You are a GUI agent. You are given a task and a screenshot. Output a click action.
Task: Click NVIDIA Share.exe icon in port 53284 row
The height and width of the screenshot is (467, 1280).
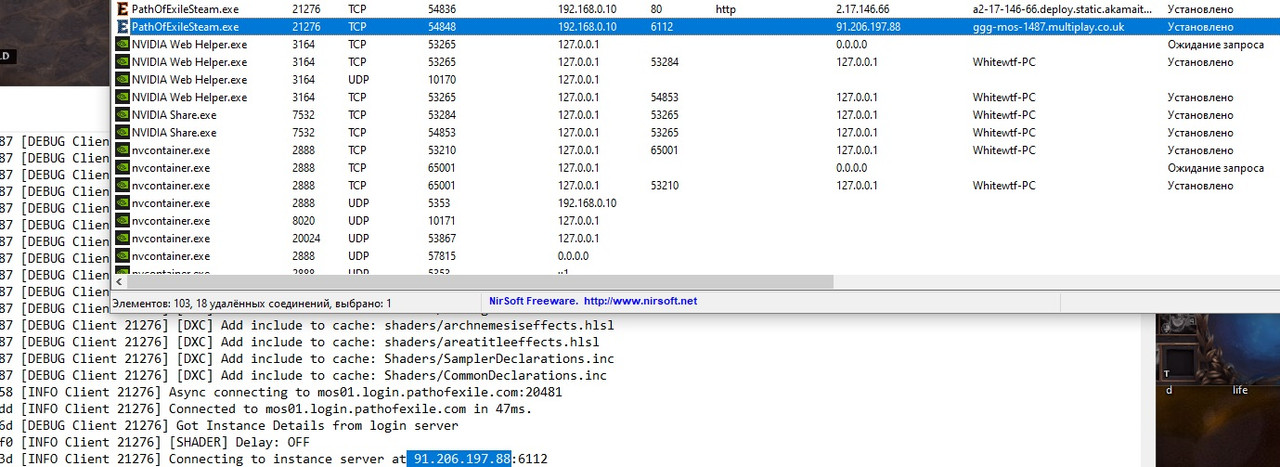122,115
